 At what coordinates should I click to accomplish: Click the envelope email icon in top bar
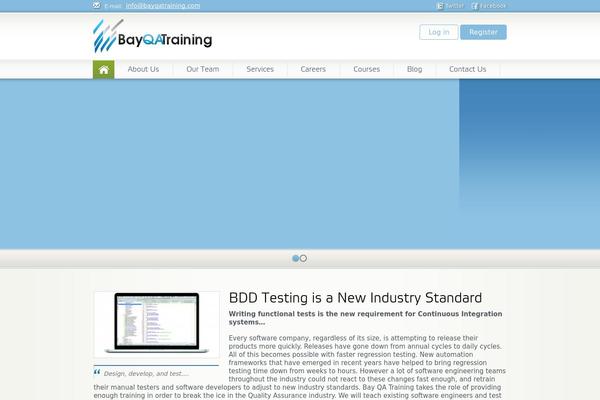(97, 5)
